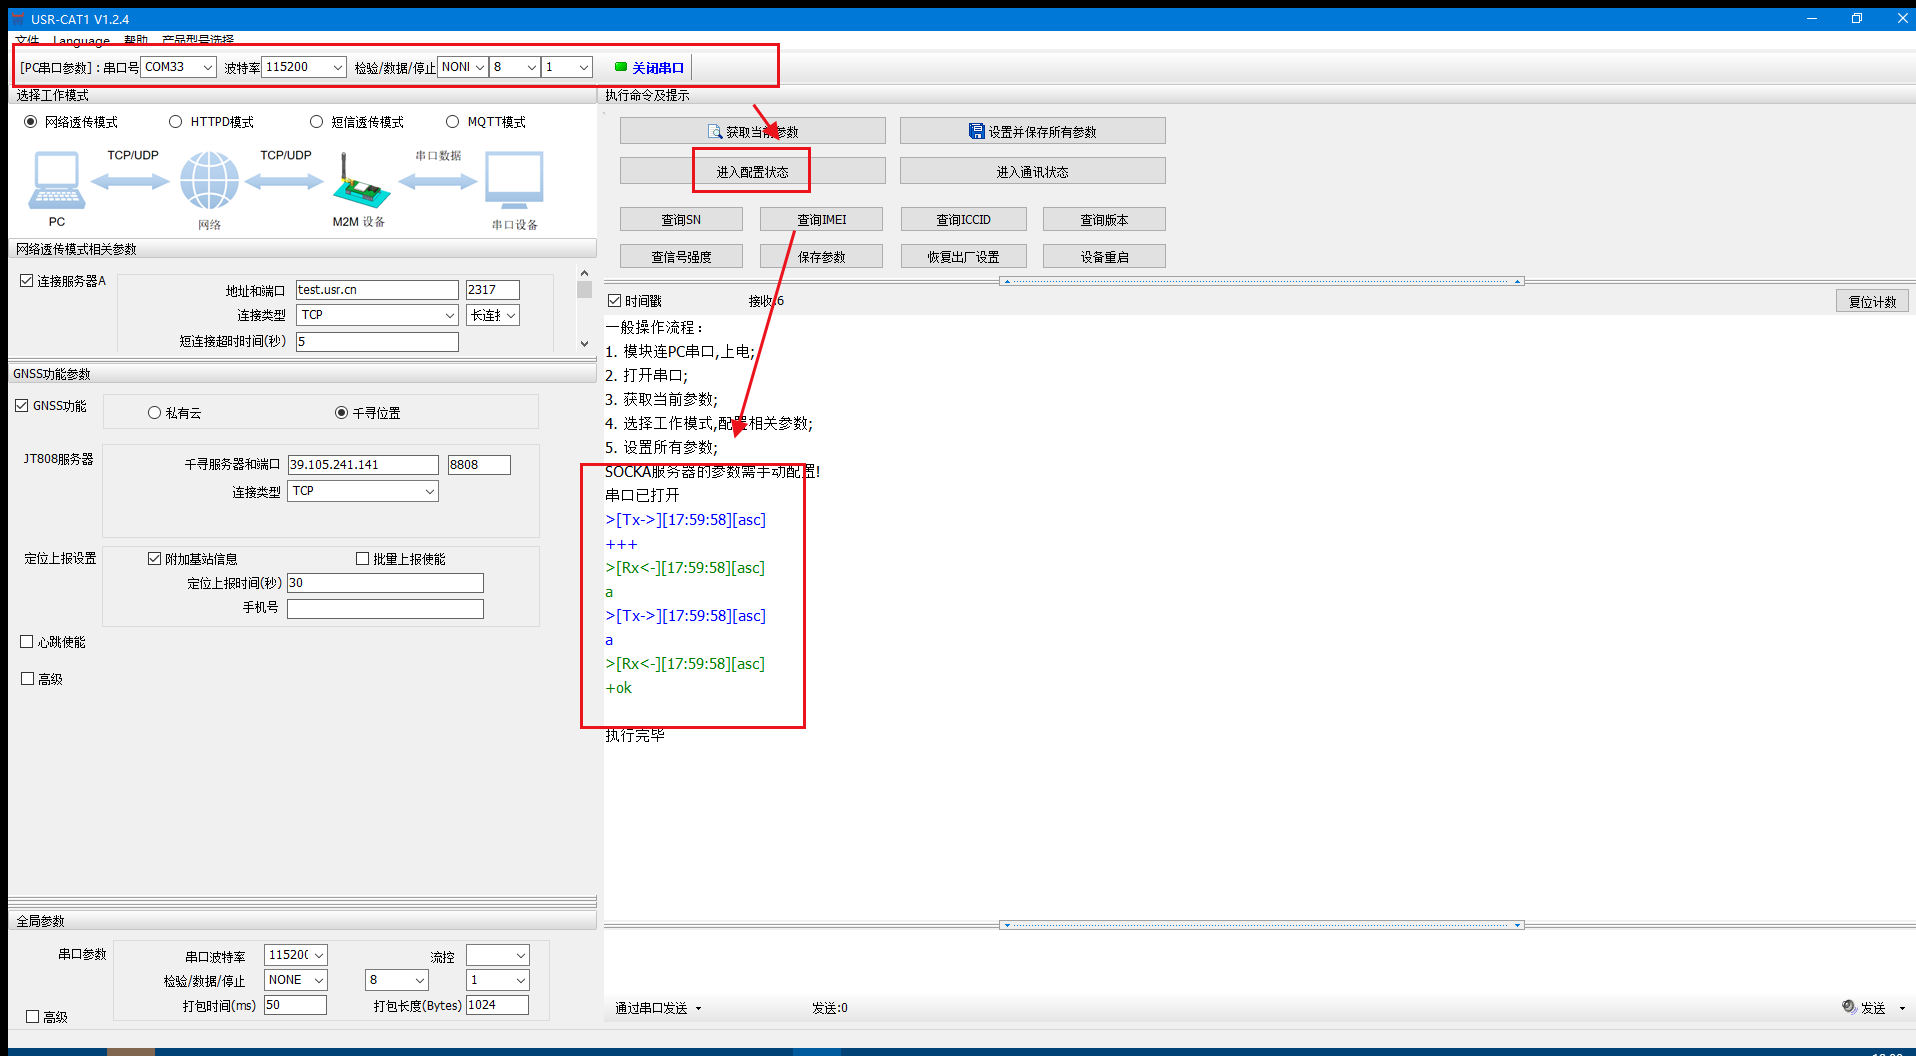Click the 串口设备 monitor icon
Image resolution: width=1916 pixels, height=1056 pixels.
coord(514,180)
